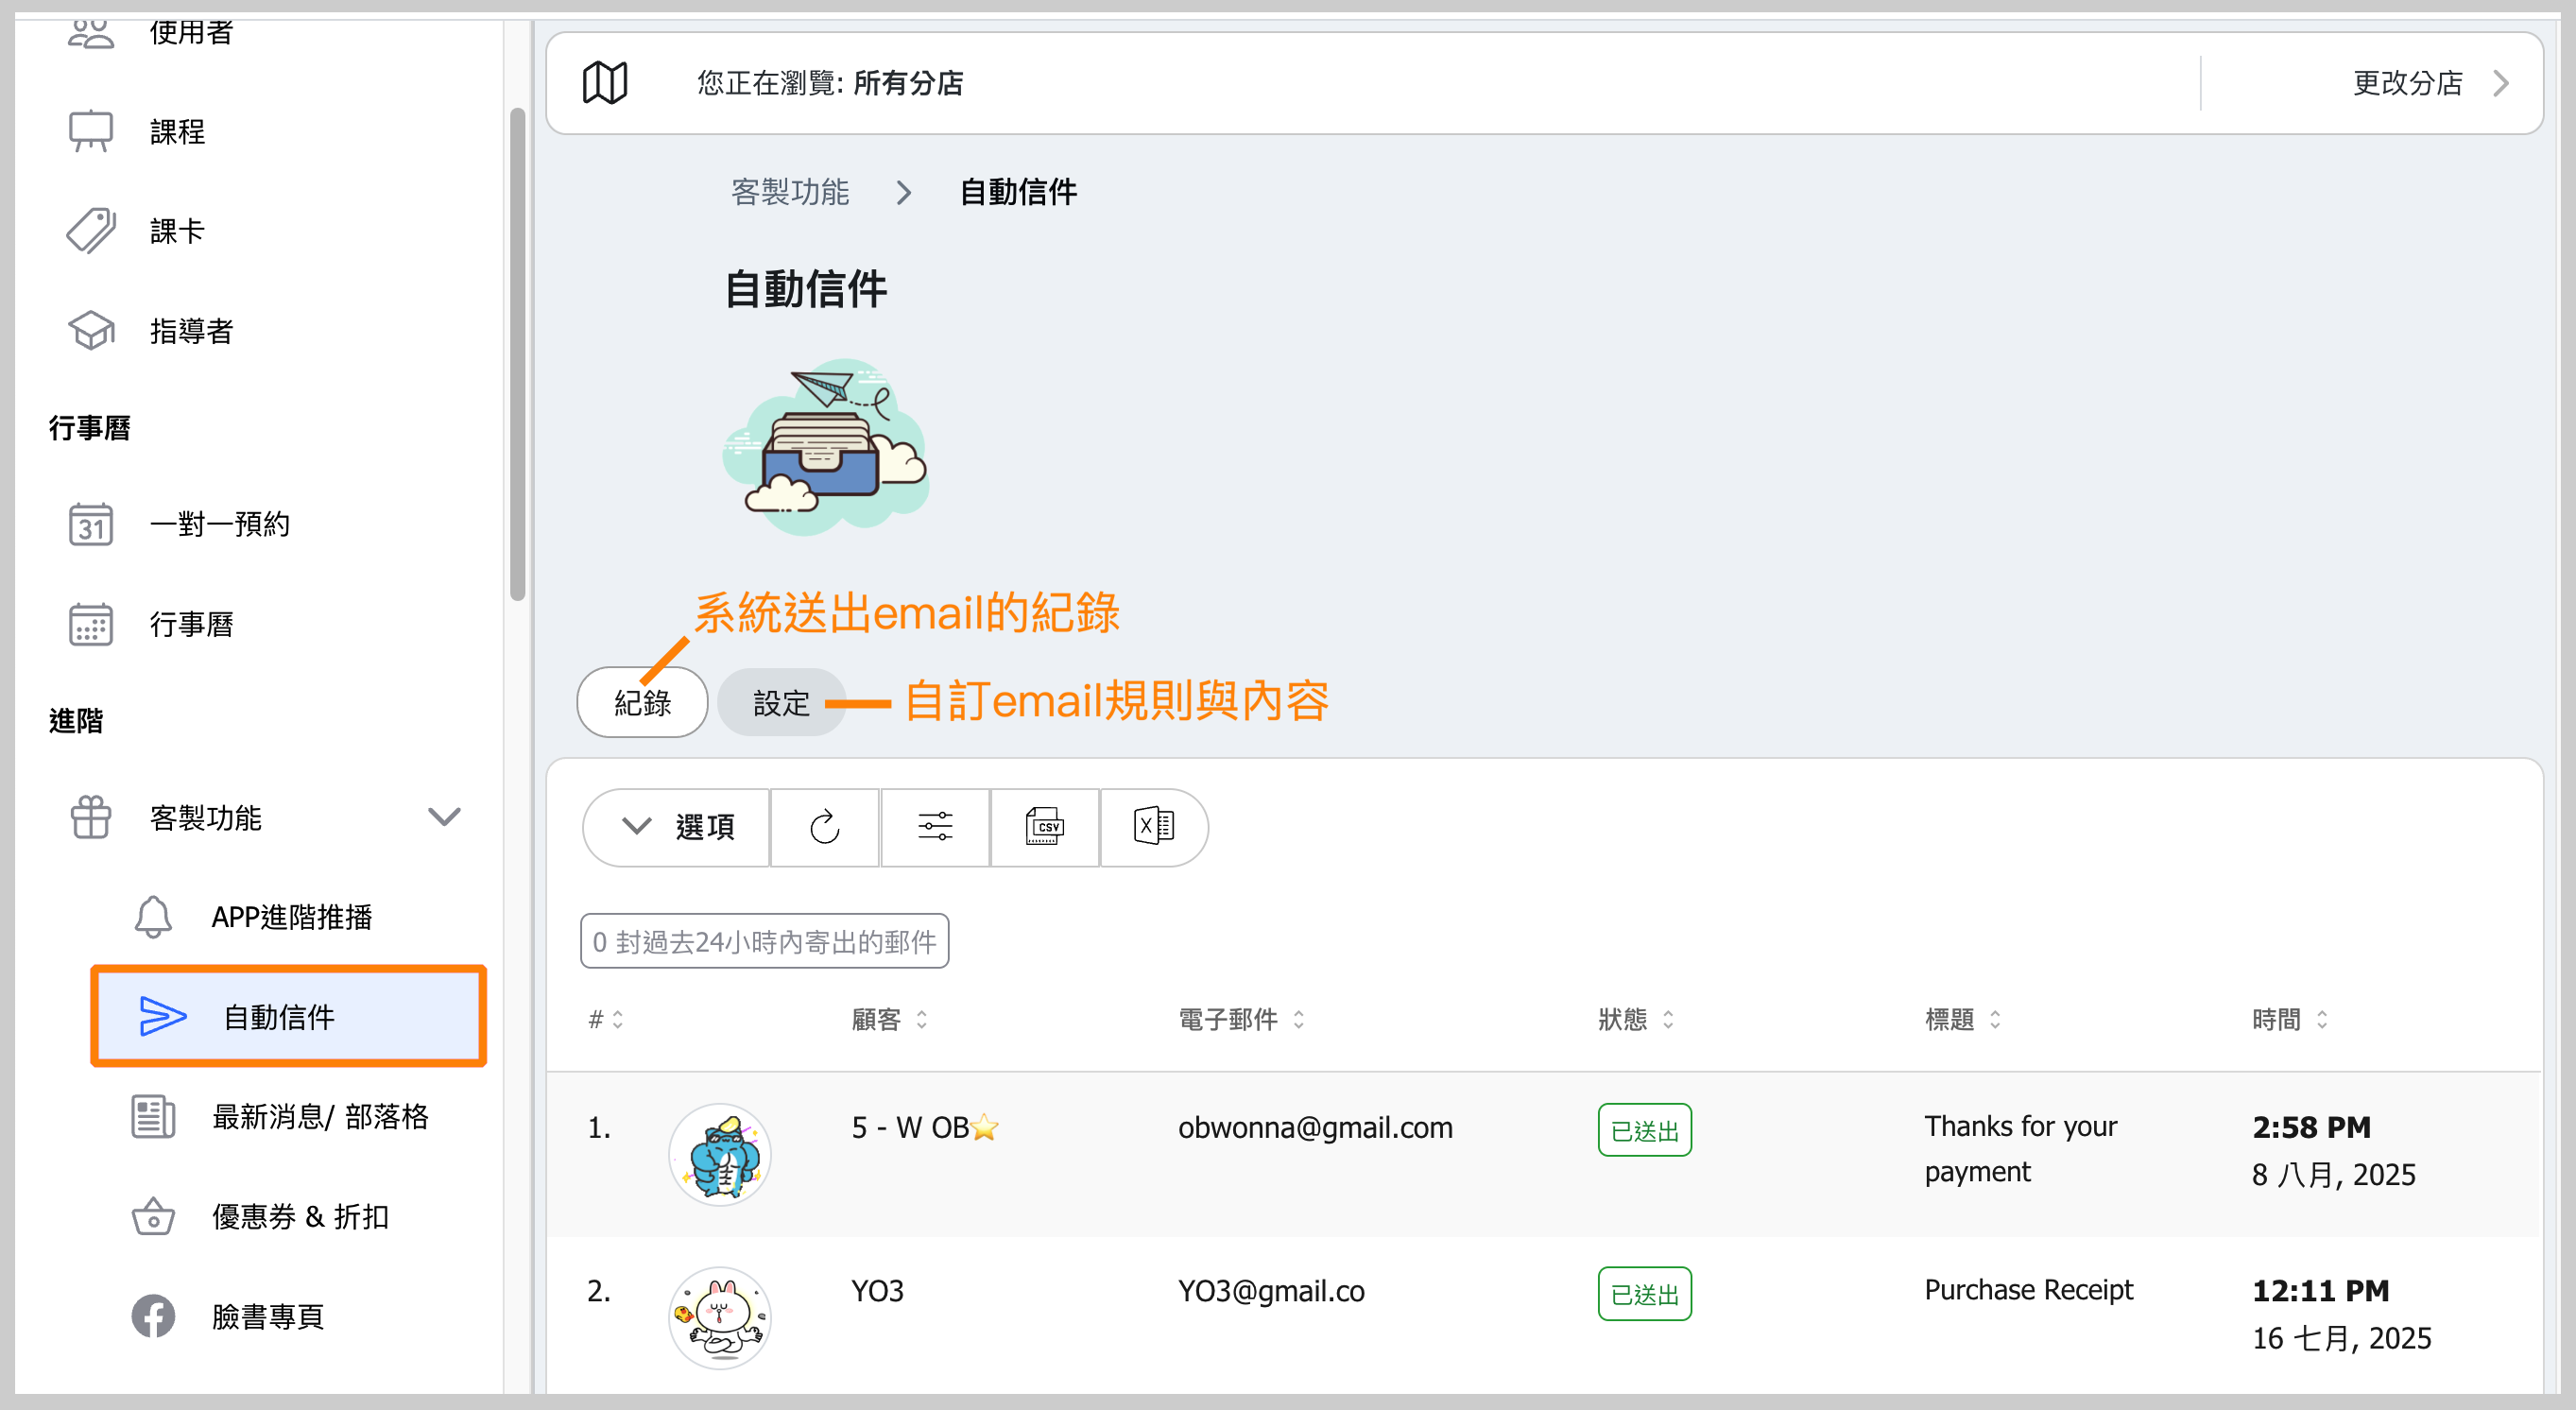The image size is (2576, 1410).
Task: Click 客製功能 breadcrumb link
Action: click(790, 192)
